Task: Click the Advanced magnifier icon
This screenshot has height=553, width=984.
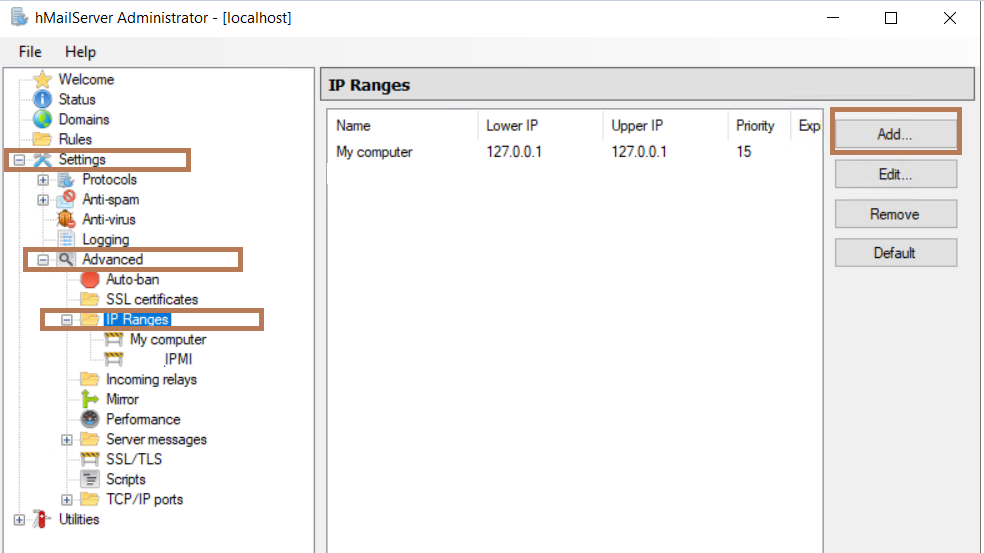Action: (x=66, y=259)
